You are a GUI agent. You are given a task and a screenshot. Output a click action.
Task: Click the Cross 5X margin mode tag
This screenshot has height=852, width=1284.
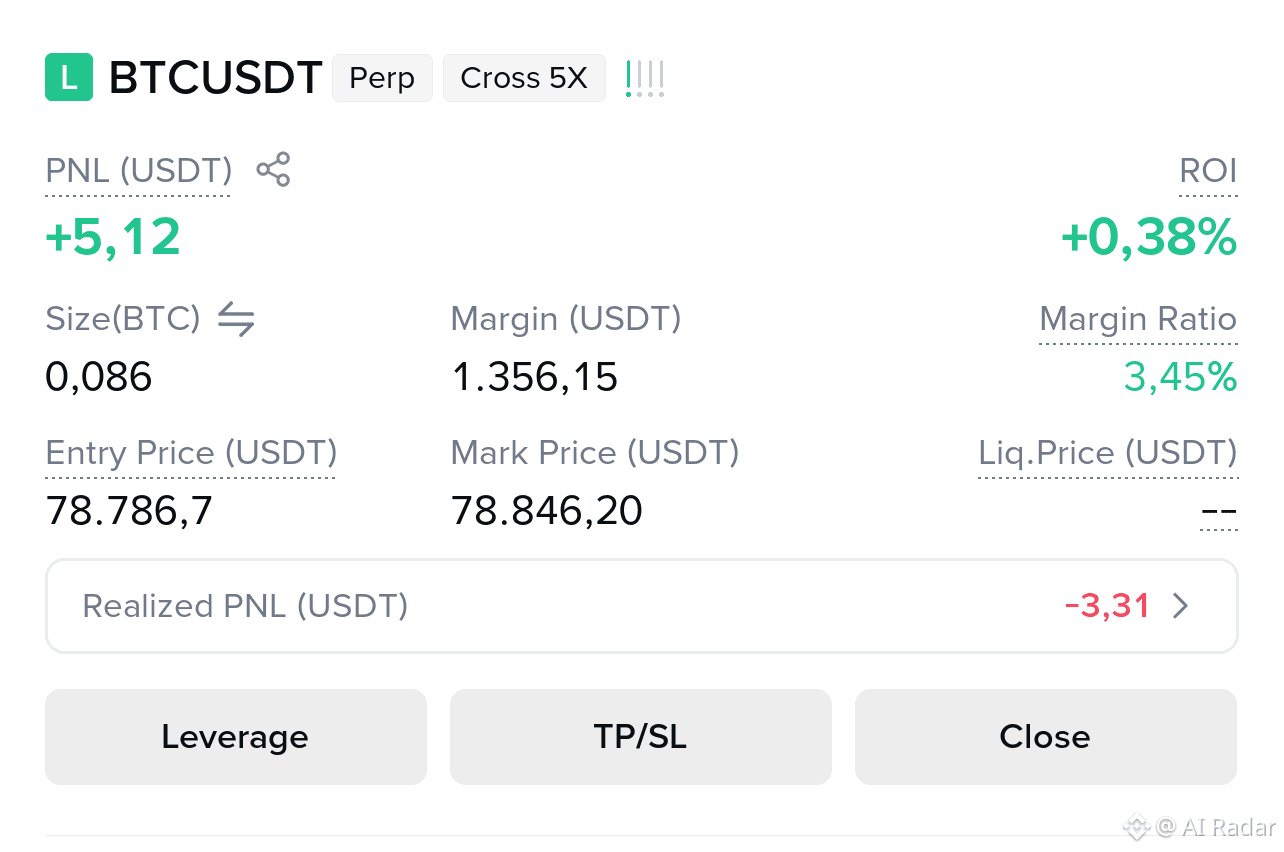[524, 78]
